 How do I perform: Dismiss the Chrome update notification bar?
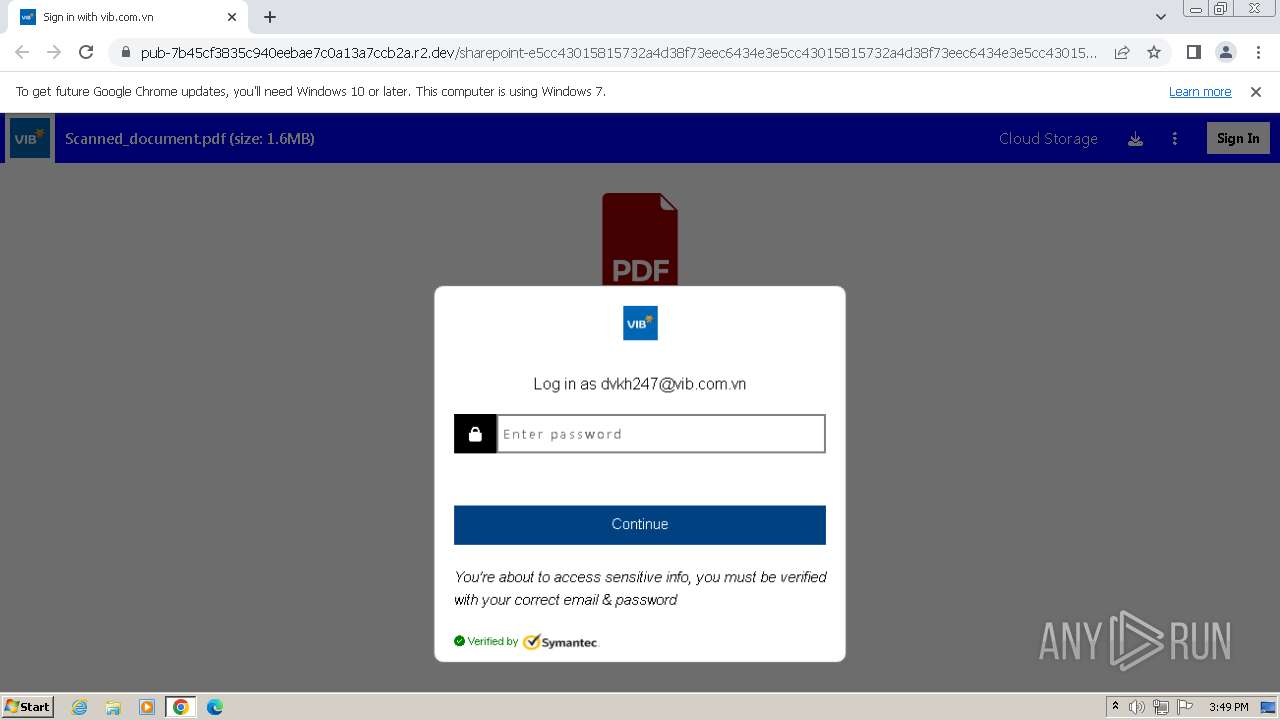1256,92
